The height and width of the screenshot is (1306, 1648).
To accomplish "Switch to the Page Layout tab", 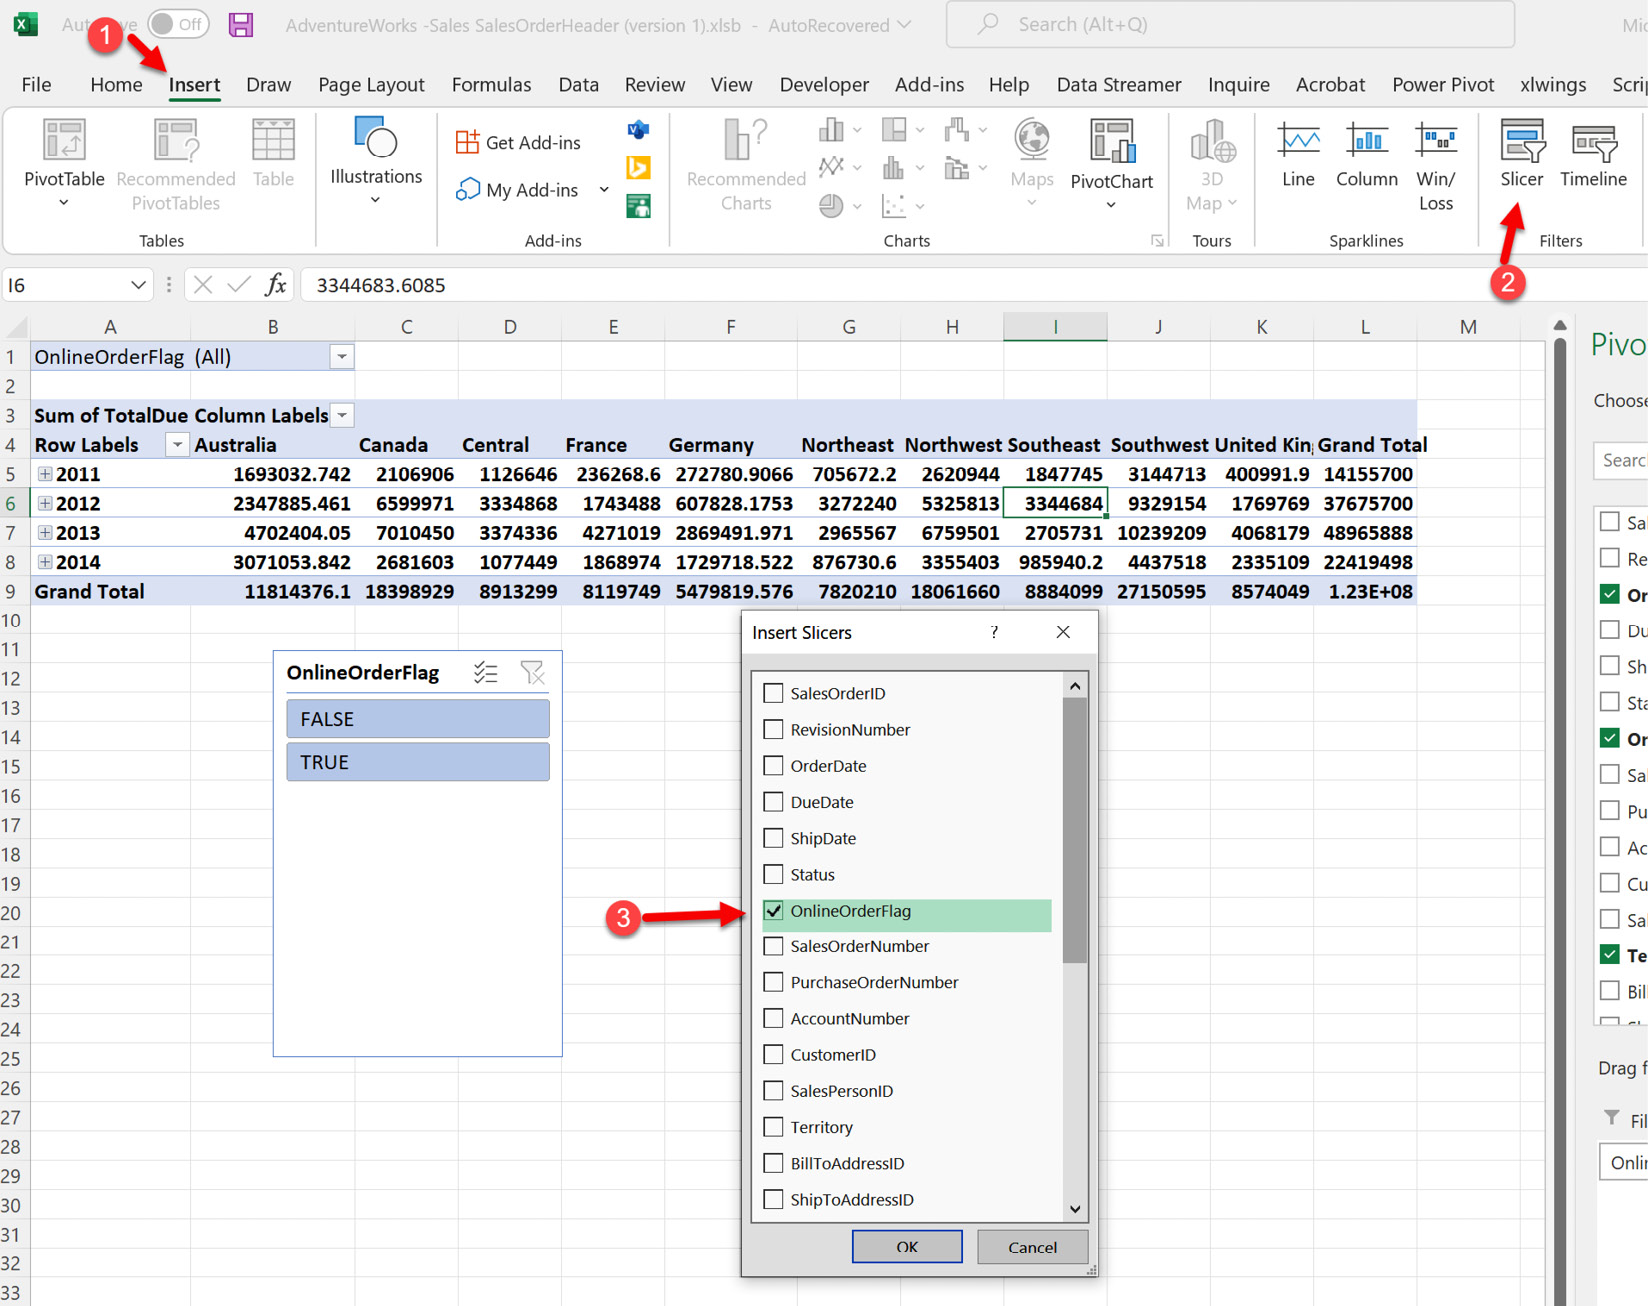I will [x=371, y=85].
